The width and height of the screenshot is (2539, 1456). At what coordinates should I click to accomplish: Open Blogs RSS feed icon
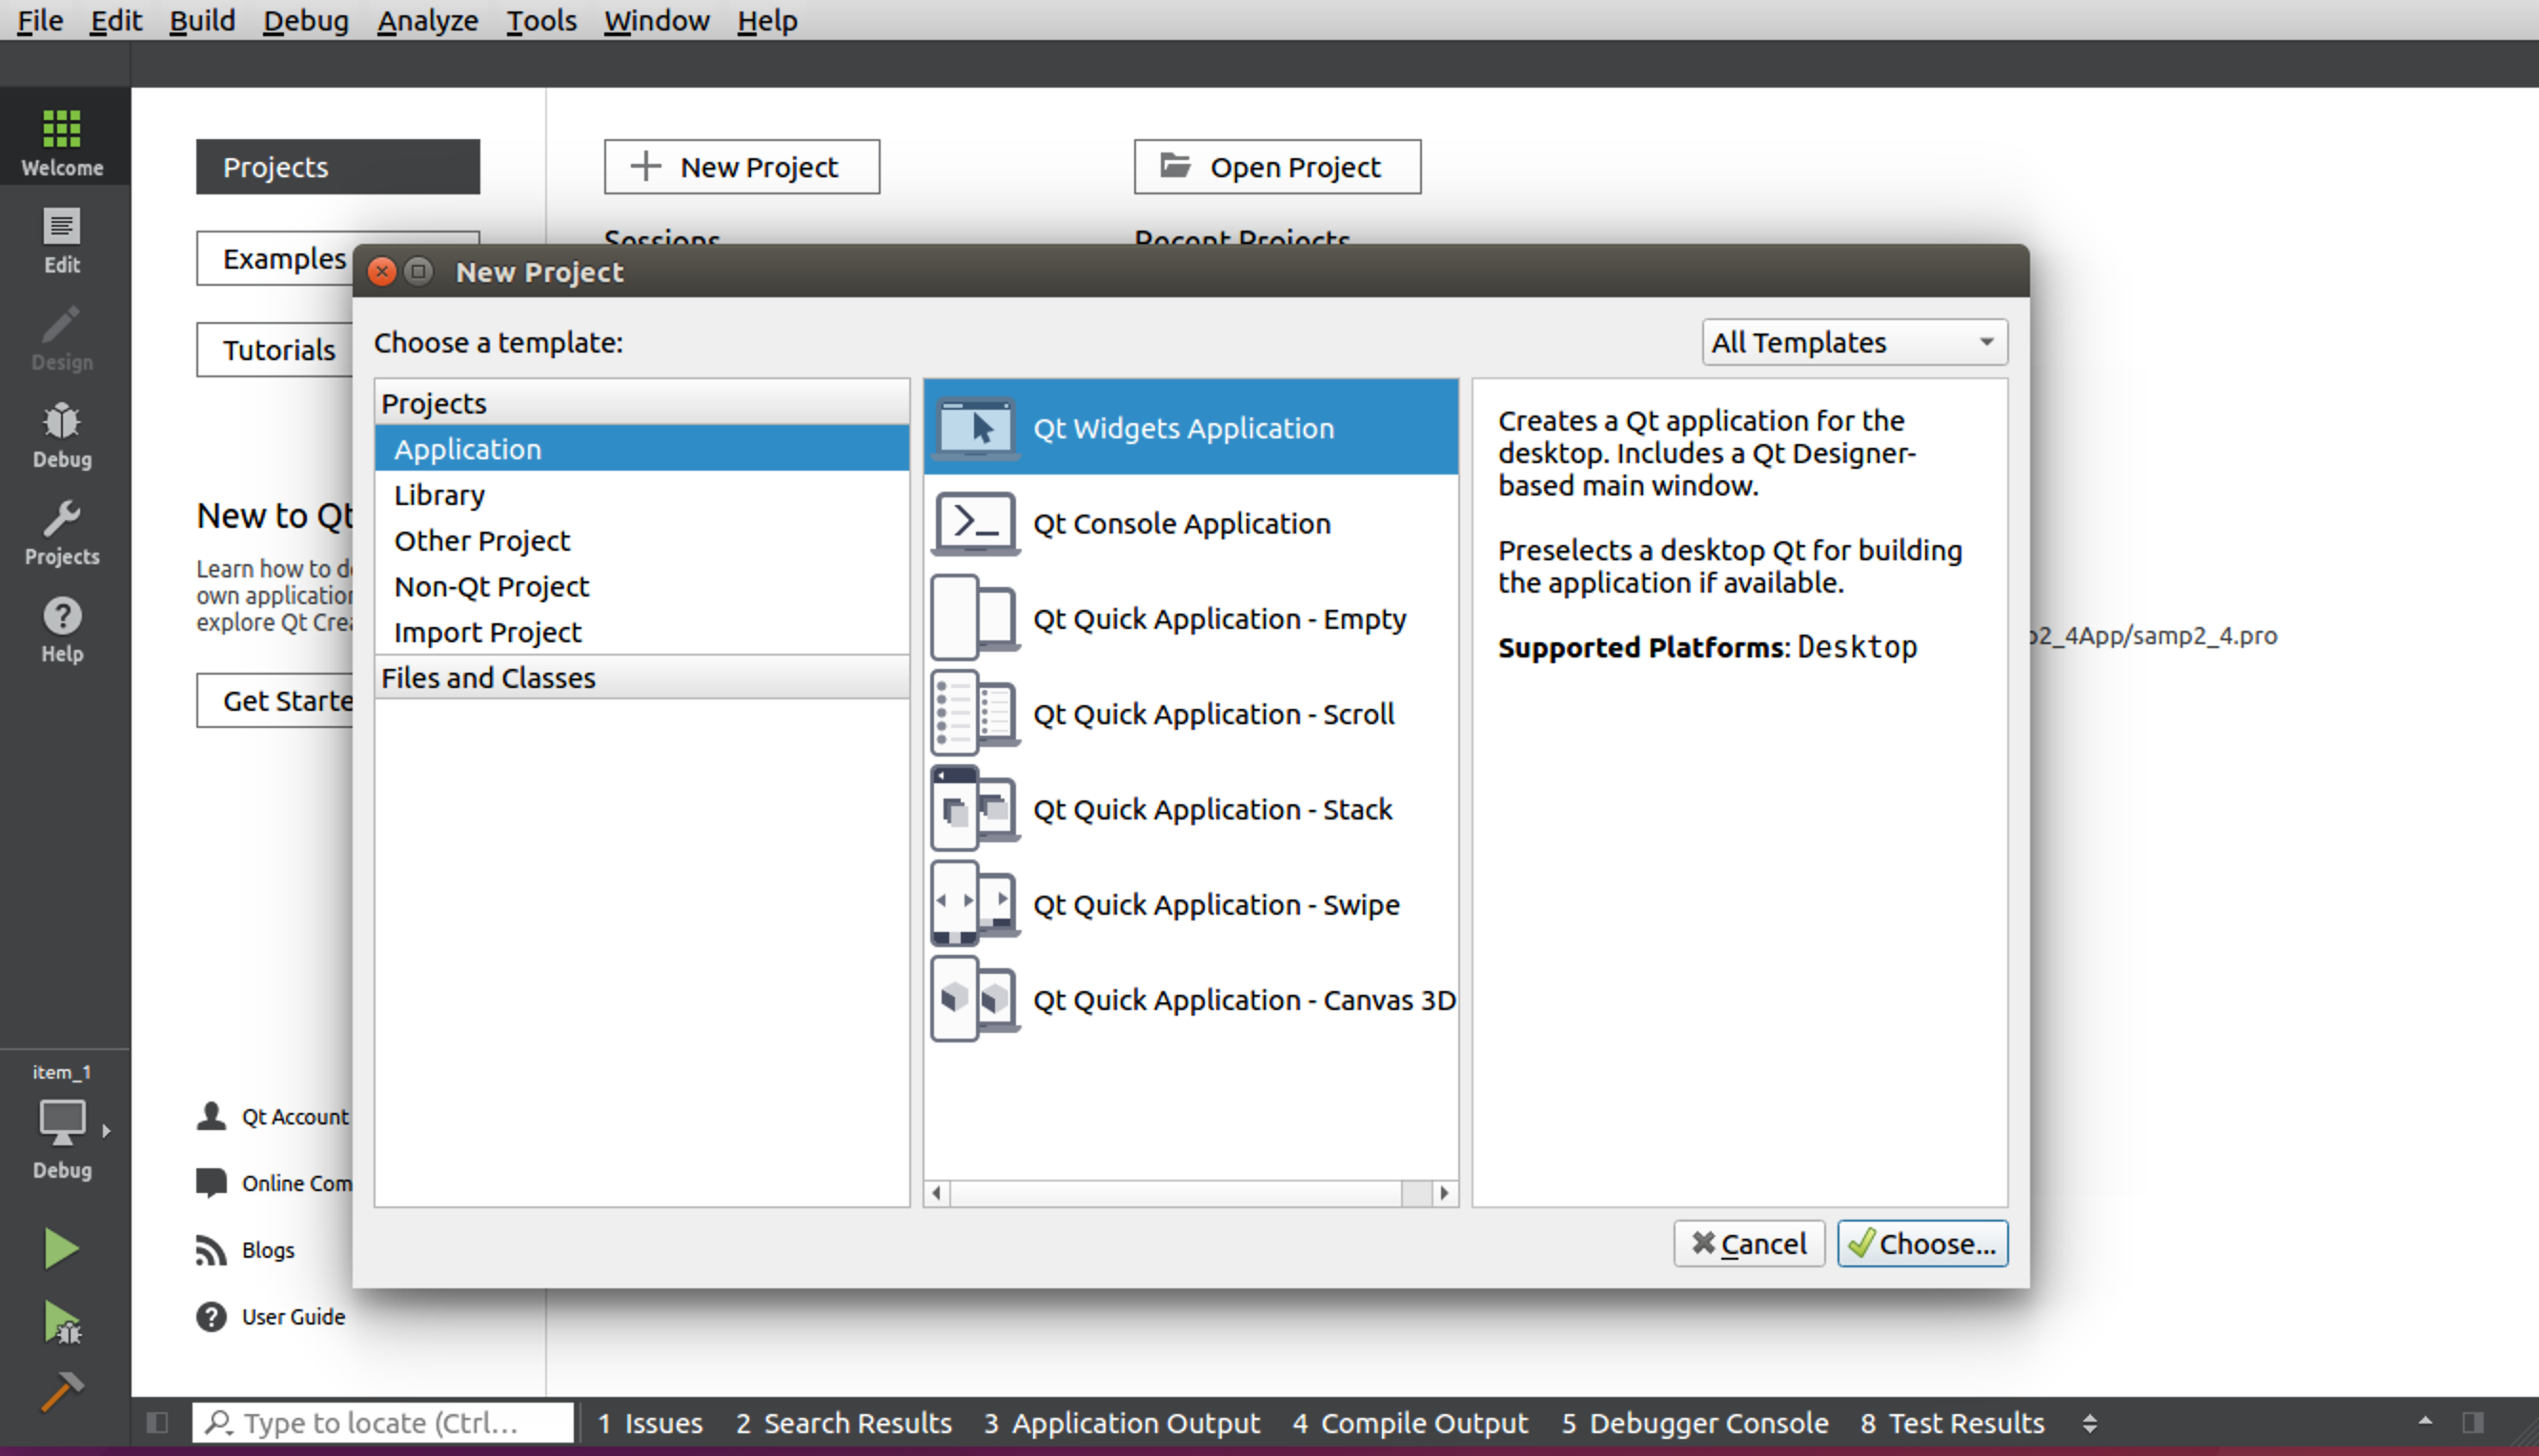pos(211,1250)
